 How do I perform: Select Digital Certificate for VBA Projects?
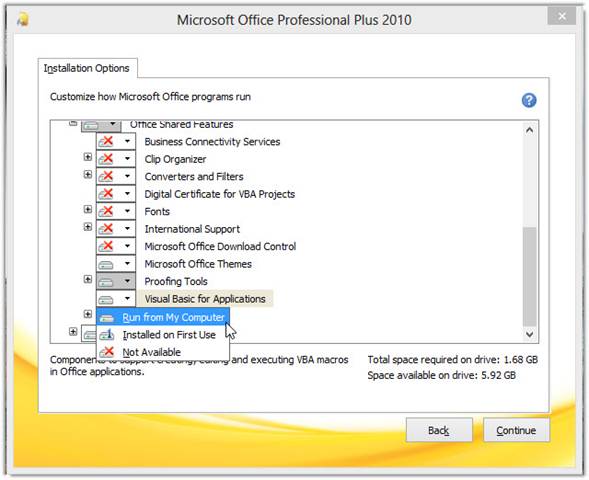pyautogui.click(x=220, y=194)
